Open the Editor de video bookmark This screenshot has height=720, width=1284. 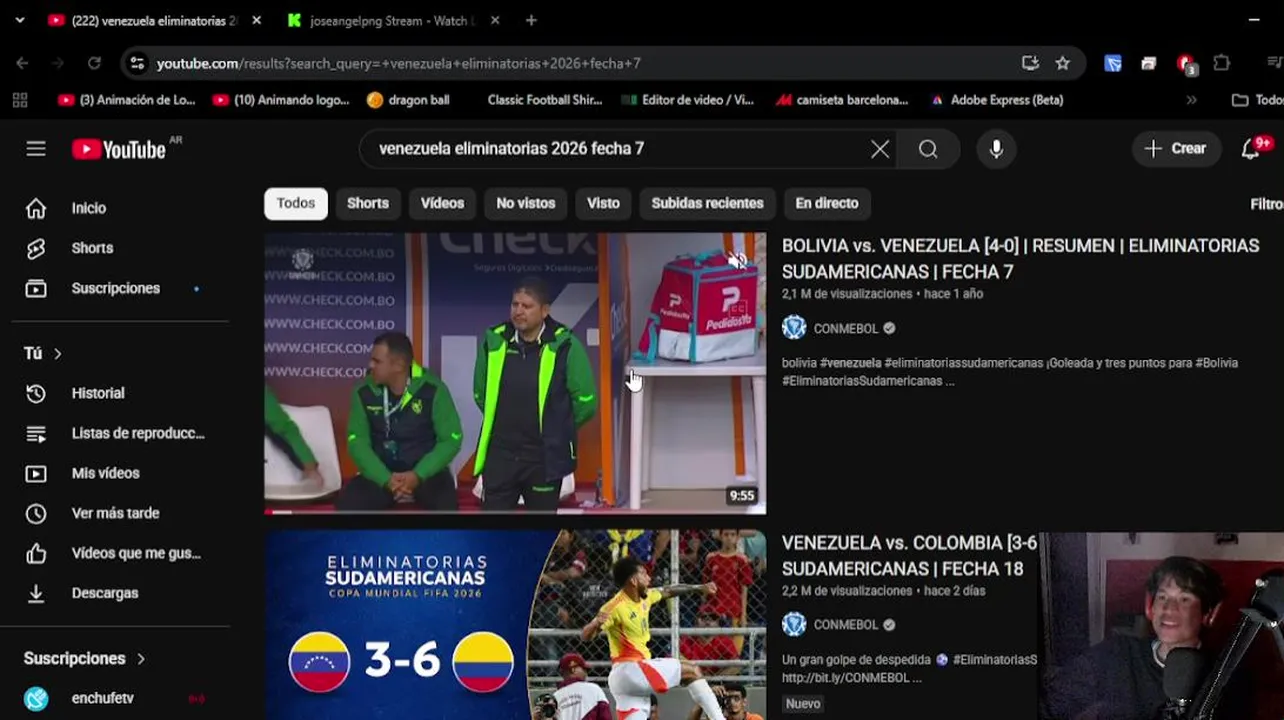click(x=688, y=100)
